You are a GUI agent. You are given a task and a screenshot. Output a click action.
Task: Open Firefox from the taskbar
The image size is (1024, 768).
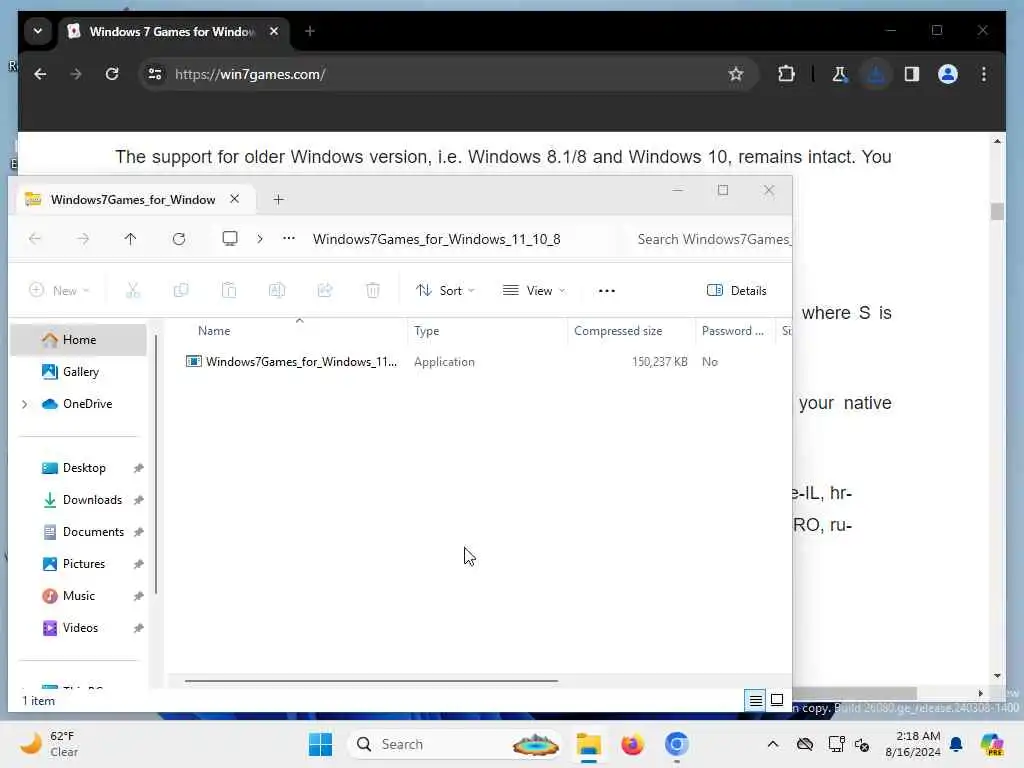pos(632,744)
